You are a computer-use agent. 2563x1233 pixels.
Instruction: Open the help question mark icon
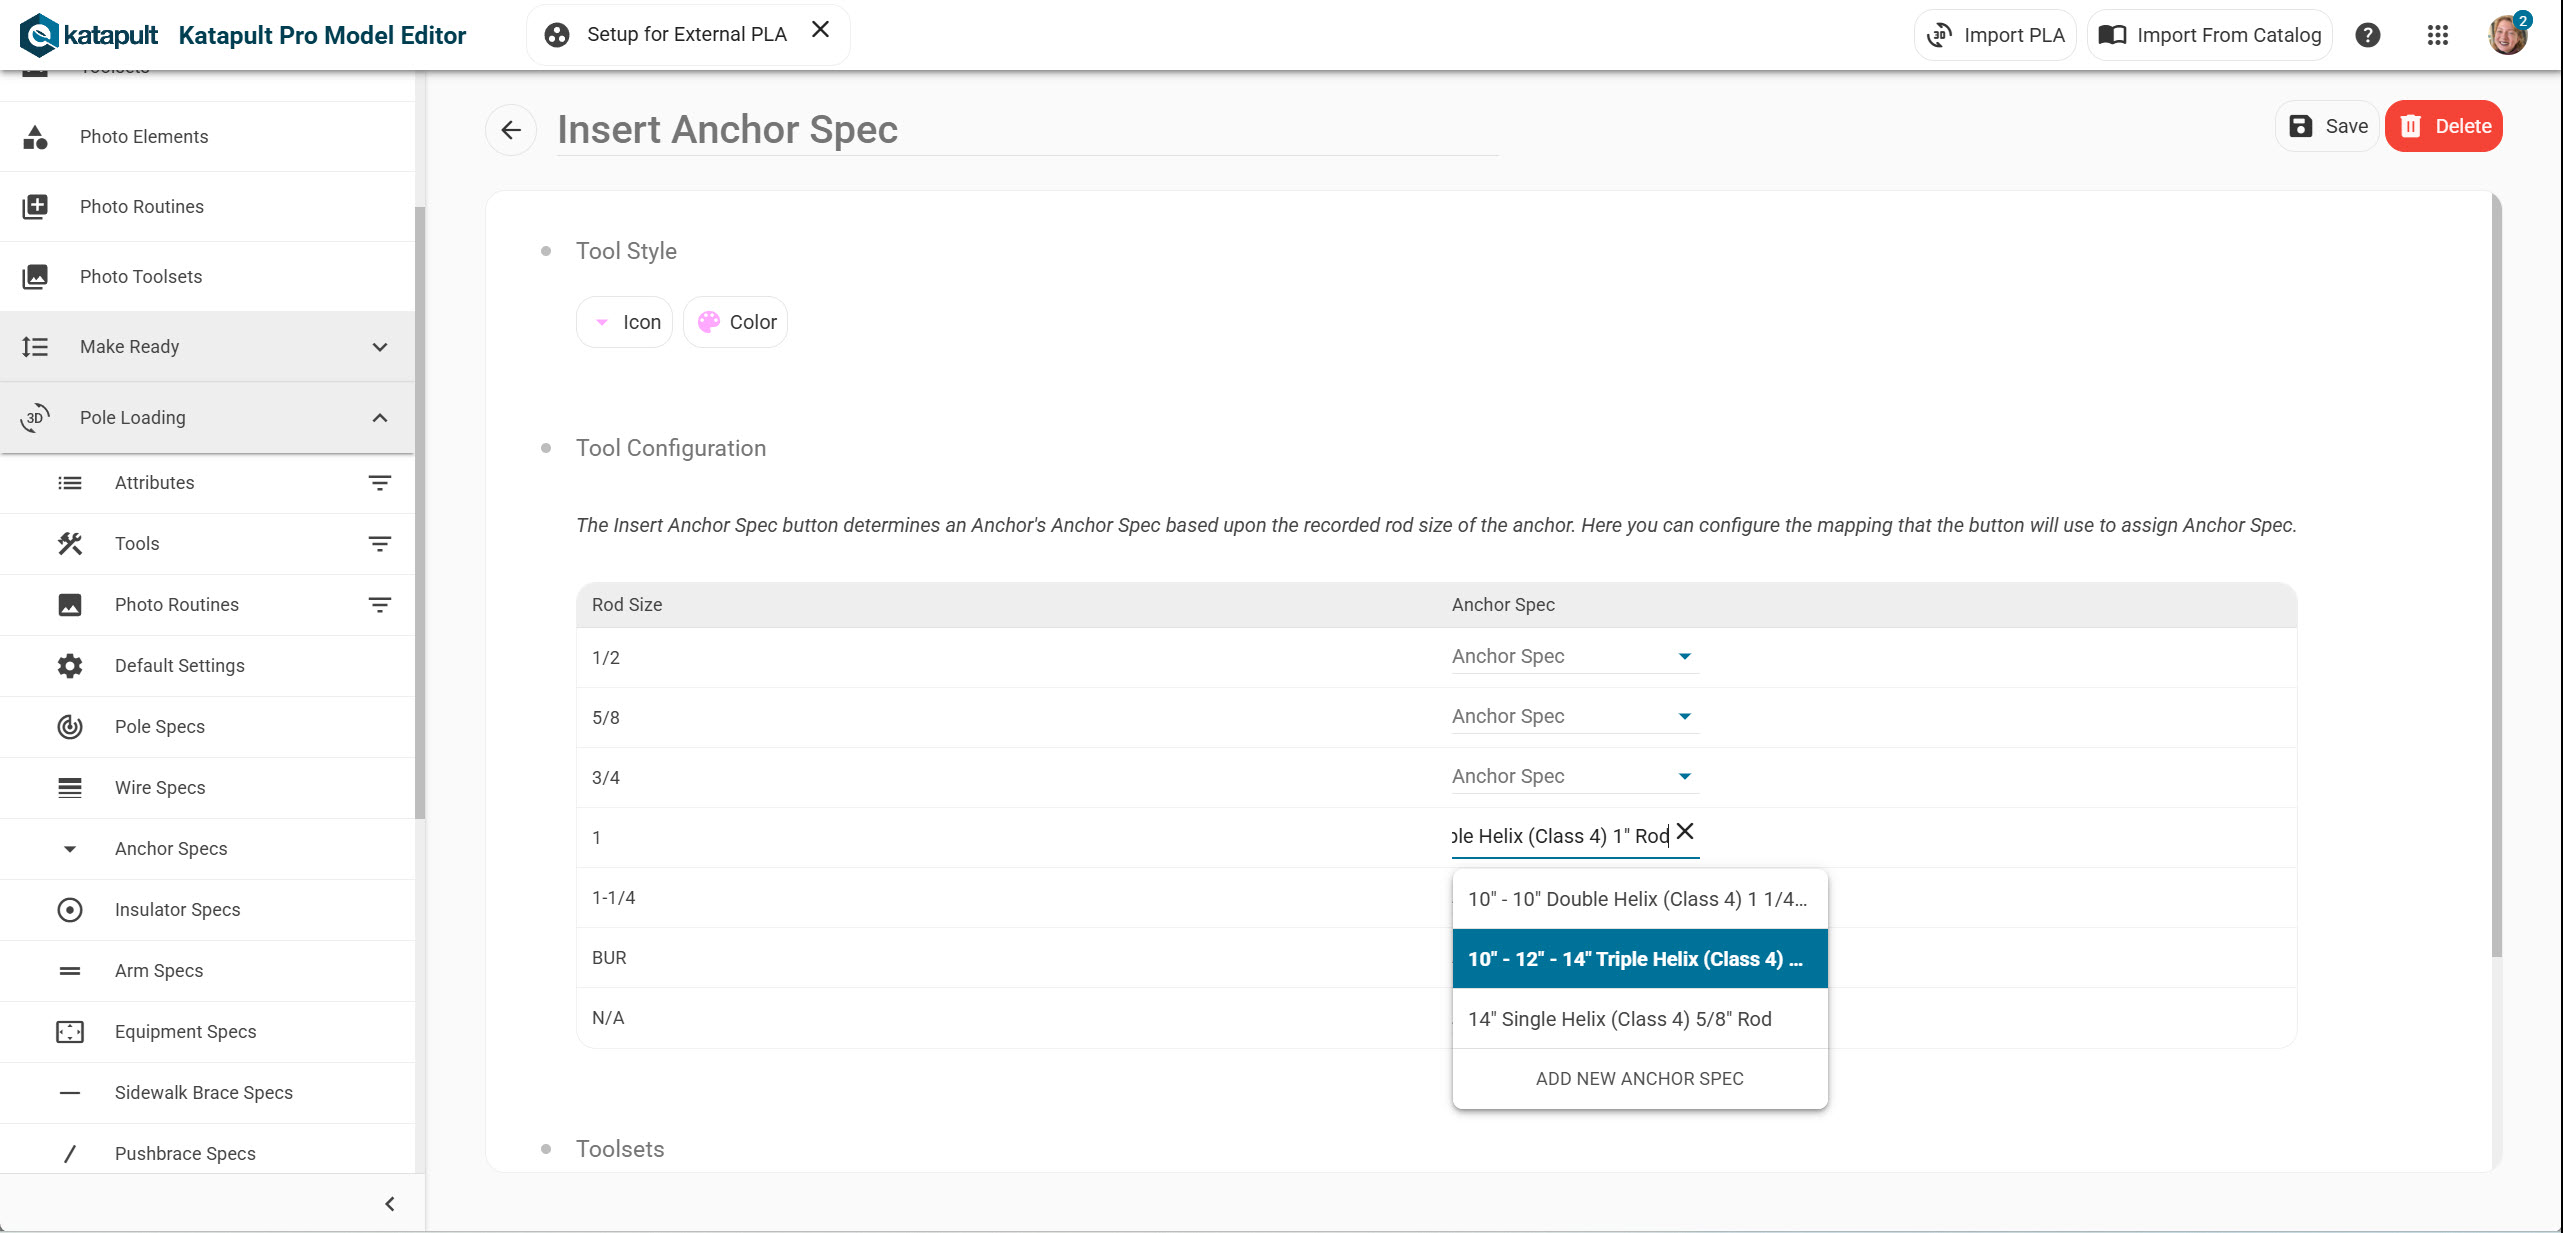tap(2367, 35)
